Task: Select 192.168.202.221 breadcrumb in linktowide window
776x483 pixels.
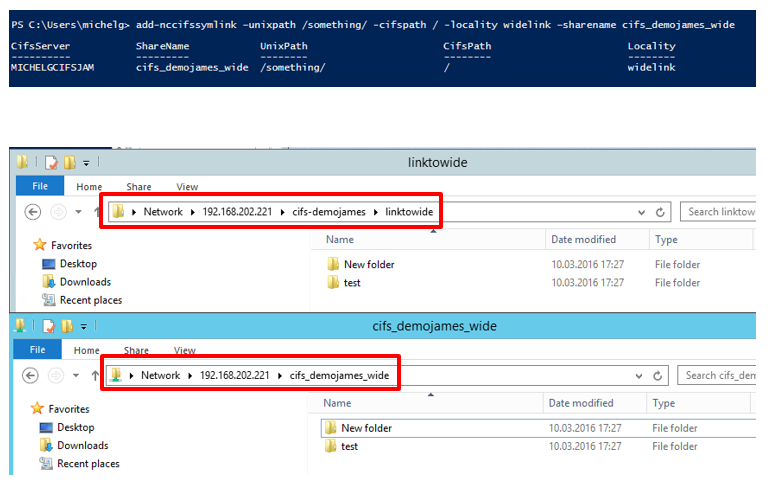Action: (237, 212)
